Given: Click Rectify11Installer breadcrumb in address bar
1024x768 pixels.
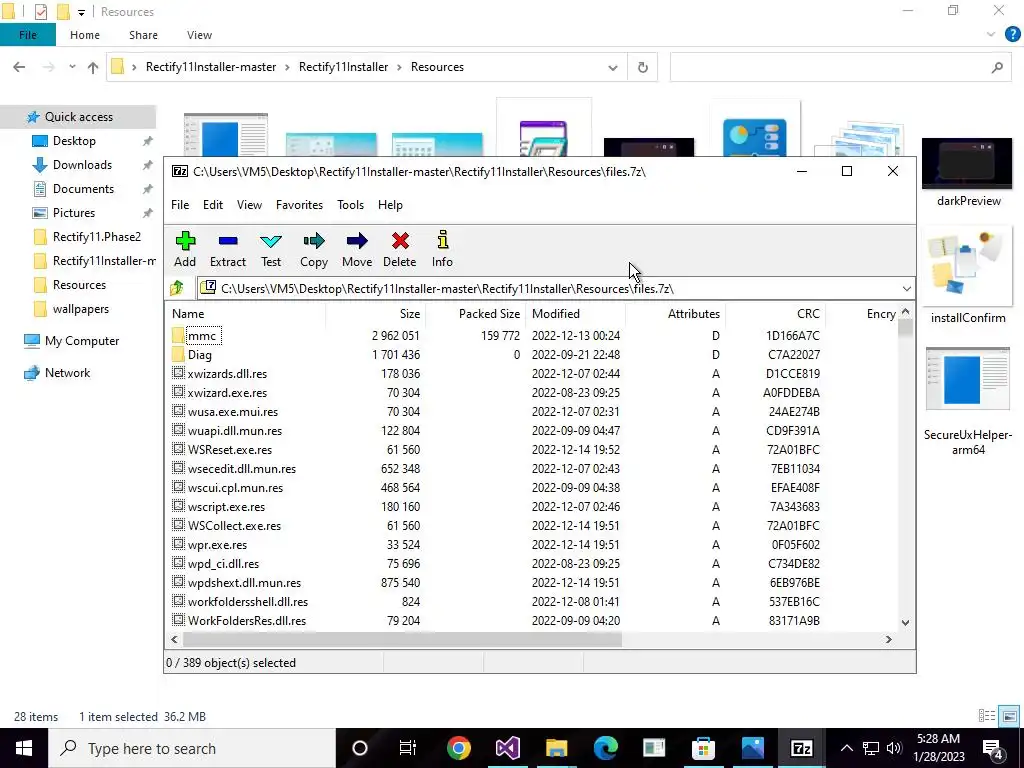Looking at the screenshot, I should (x=344, y=67).
